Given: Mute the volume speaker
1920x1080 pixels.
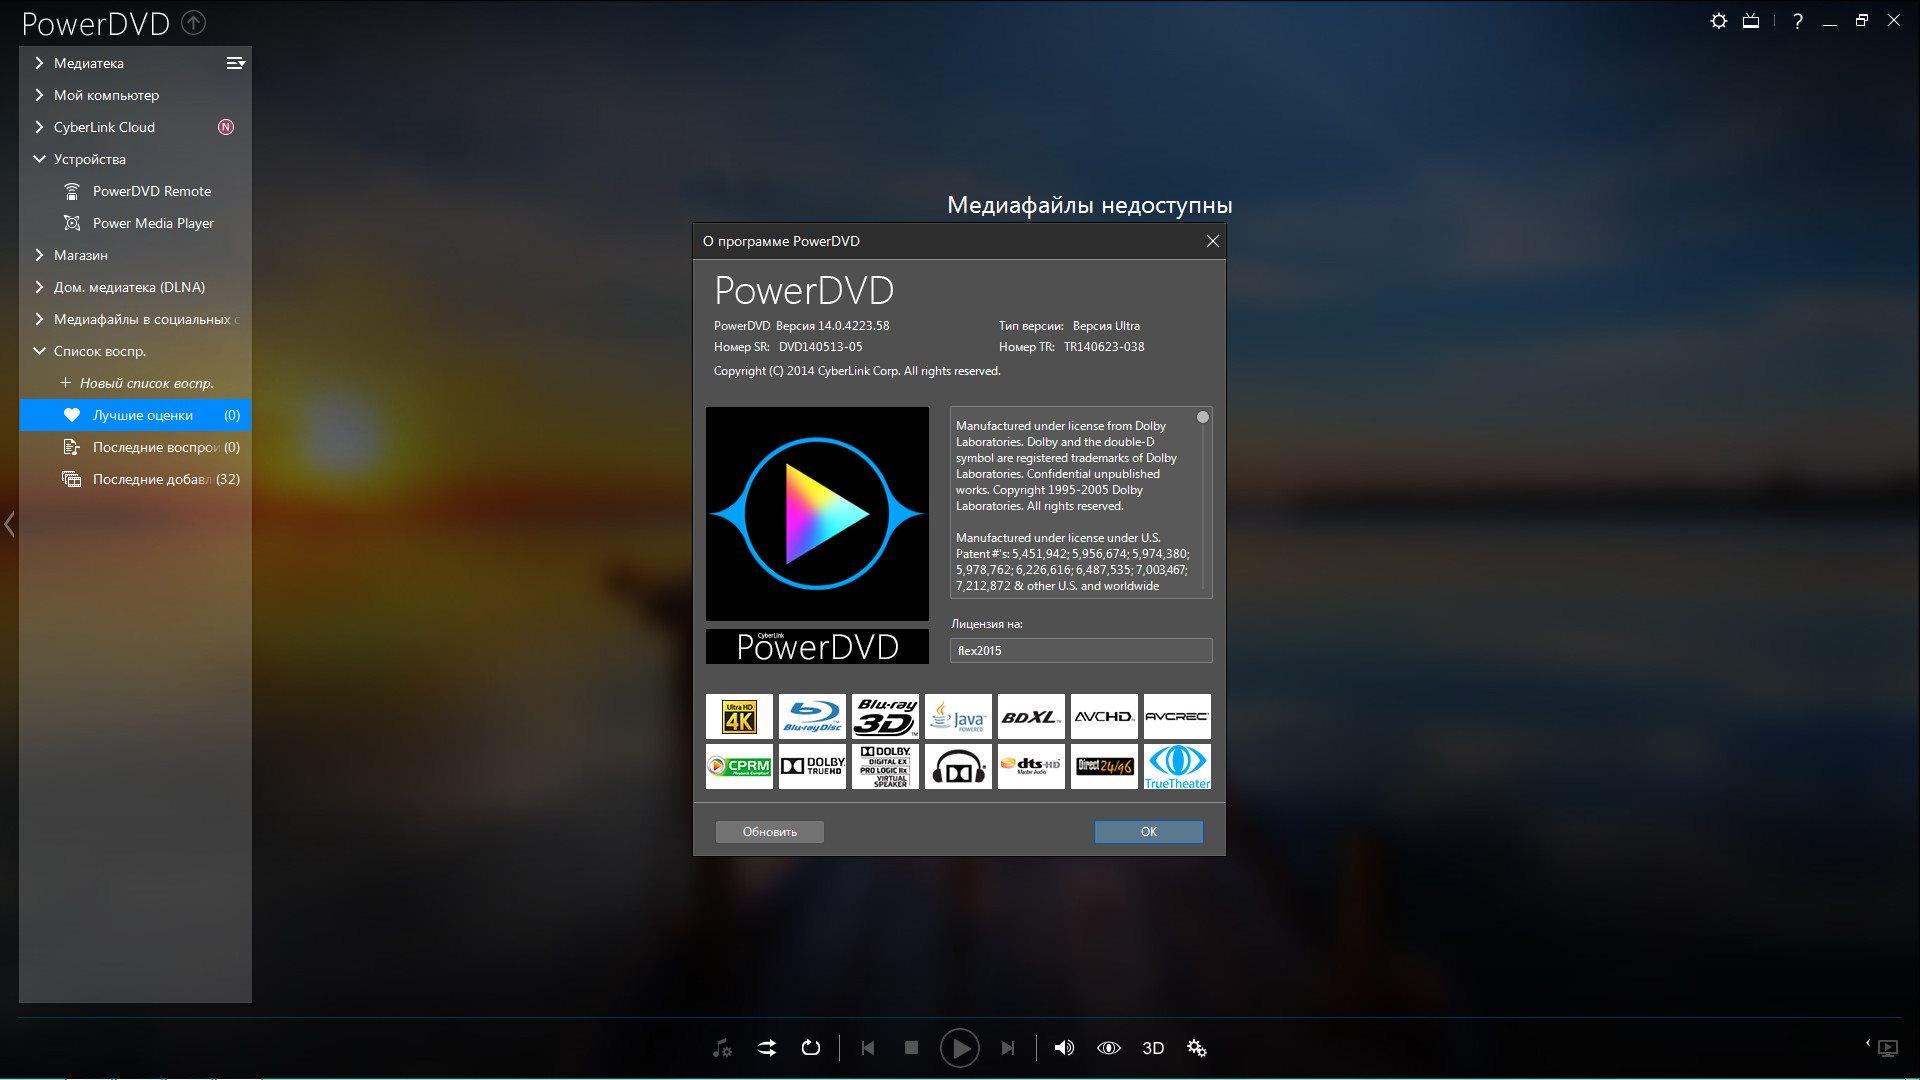Looking at the screenshot, I should 1064,1048.
